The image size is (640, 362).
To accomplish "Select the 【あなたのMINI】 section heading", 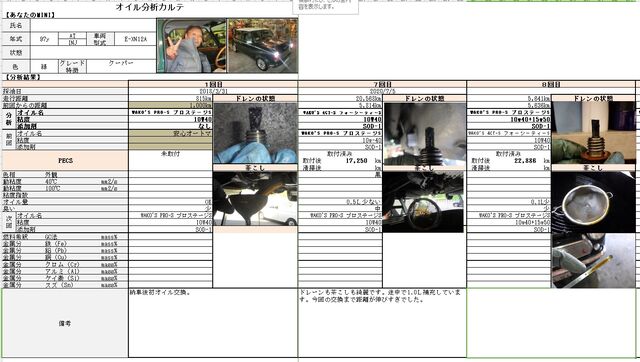I will [30, 15].
